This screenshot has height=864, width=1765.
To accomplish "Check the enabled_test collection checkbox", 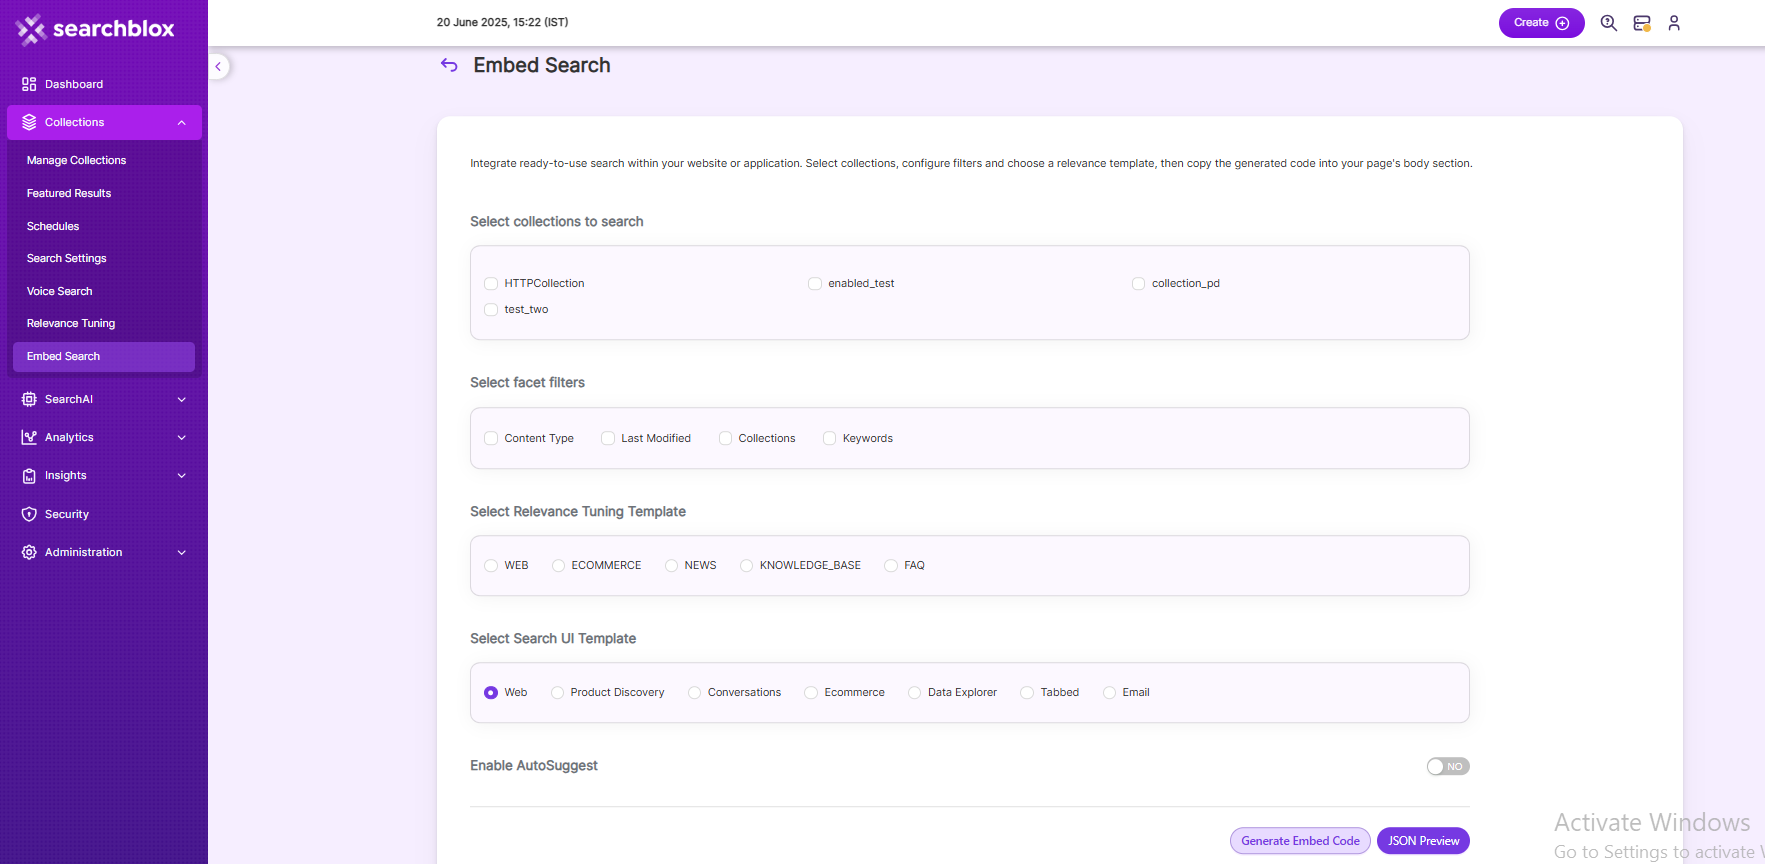I will point(815,284).
